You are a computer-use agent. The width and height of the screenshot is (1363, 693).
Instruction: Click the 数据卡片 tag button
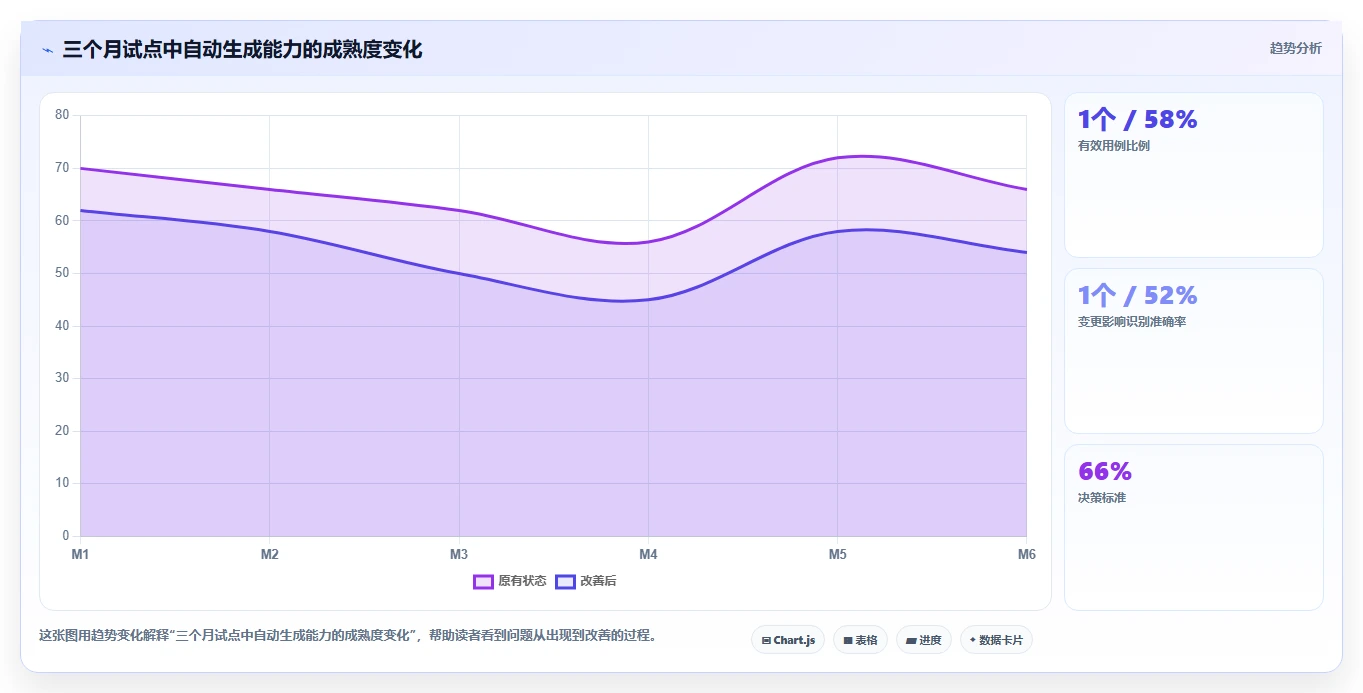[996, 640]
